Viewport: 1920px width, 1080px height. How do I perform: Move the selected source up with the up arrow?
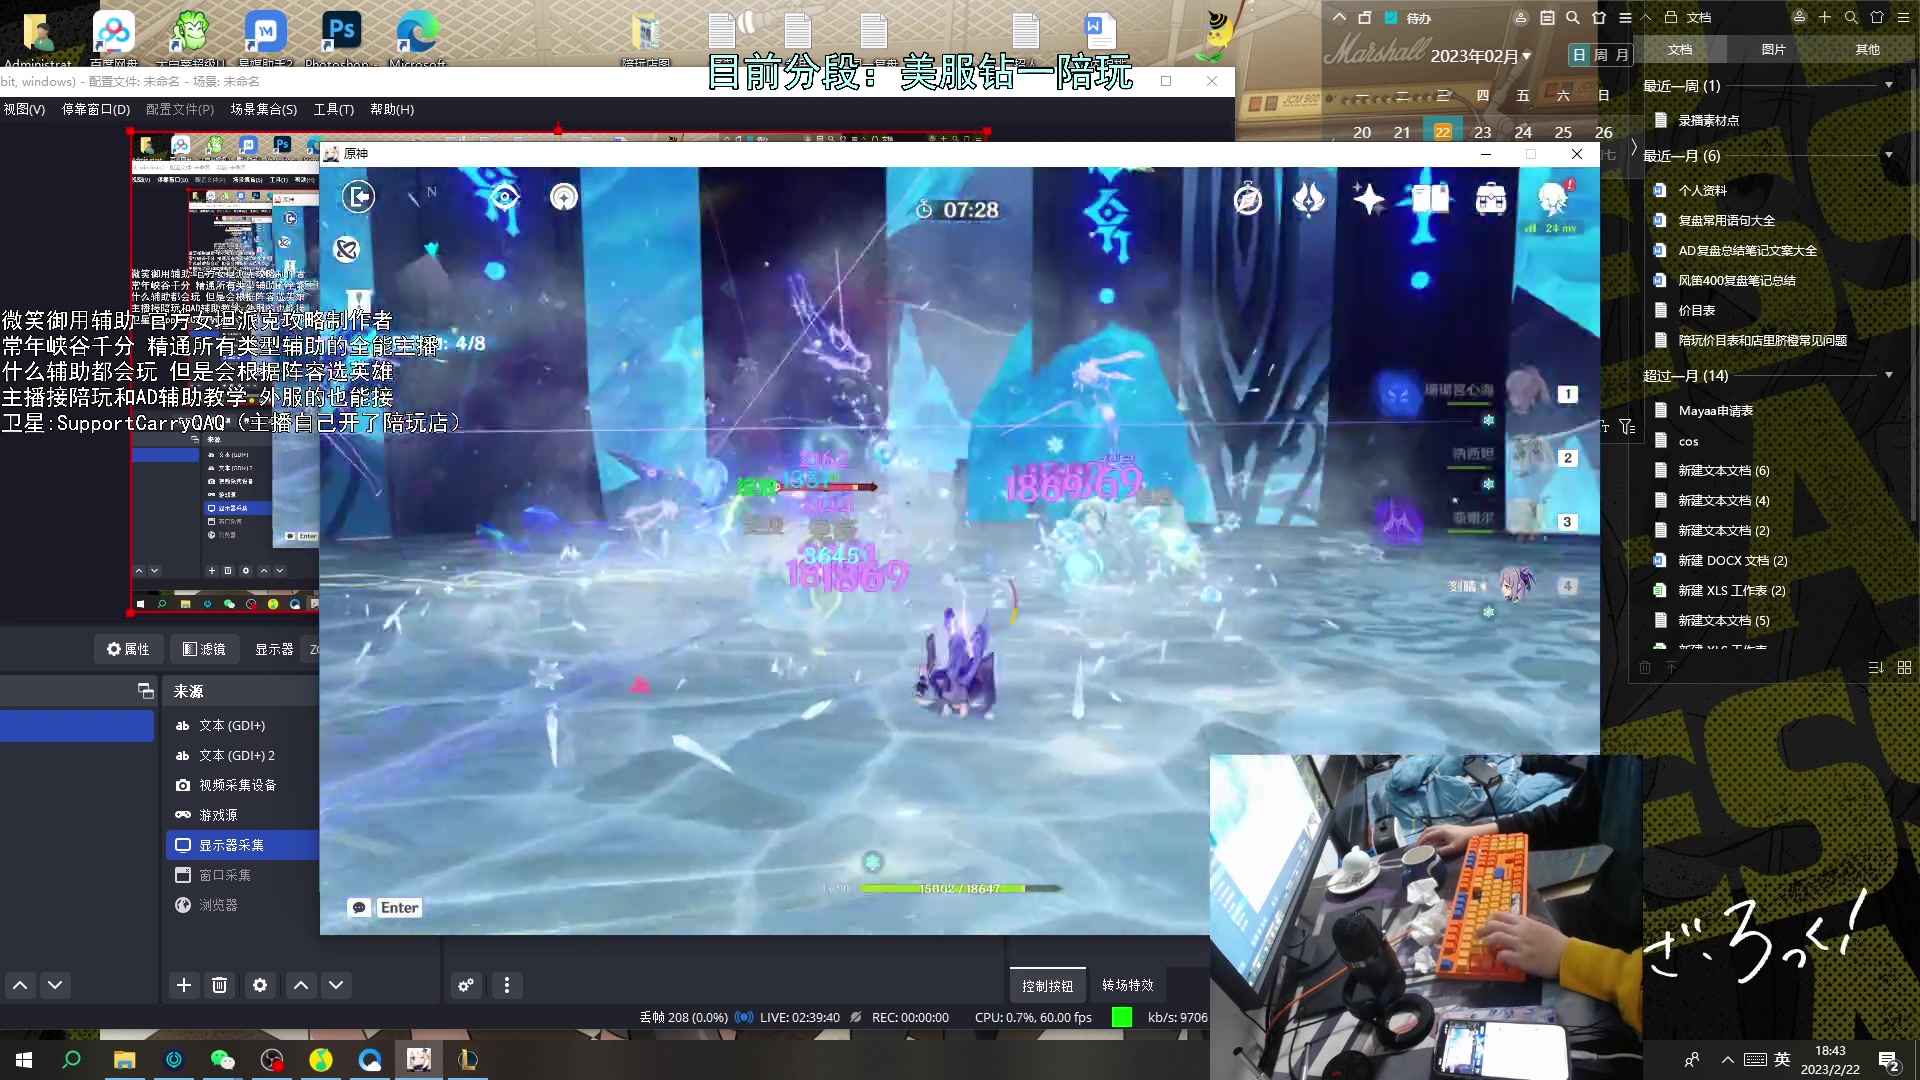click(x=301, y=985)
